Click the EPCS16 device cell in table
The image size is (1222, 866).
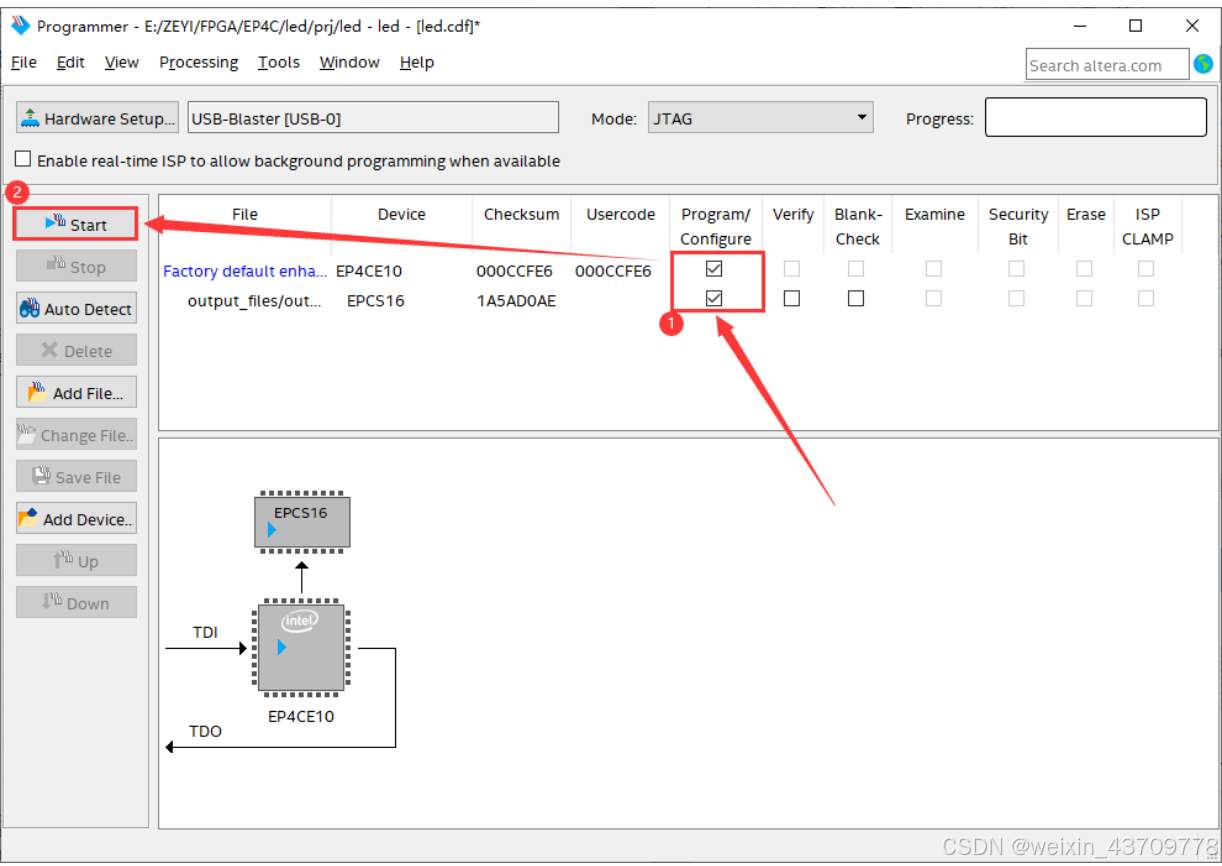pyautogui.click(x=376, y=300)
